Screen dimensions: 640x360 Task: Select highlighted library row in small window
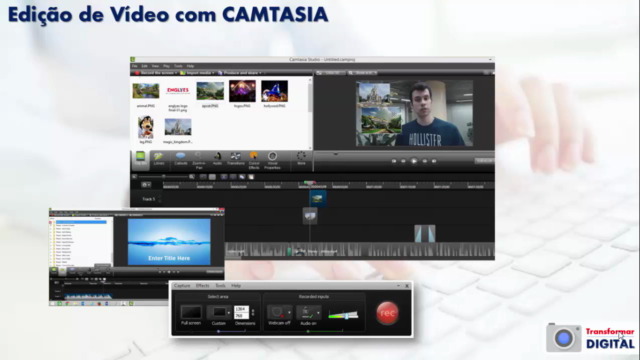click(81, 222)
